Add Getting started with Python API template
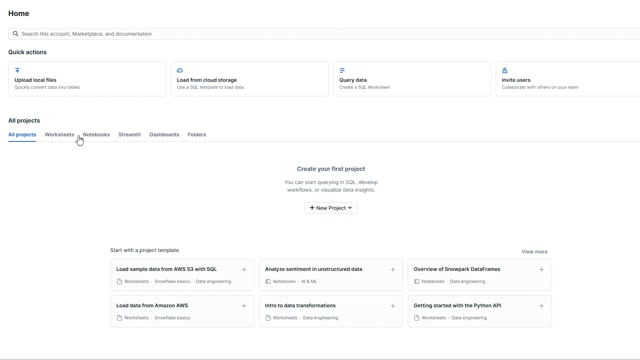The height and width of the screenshot is (360, 640). point(541,306)
